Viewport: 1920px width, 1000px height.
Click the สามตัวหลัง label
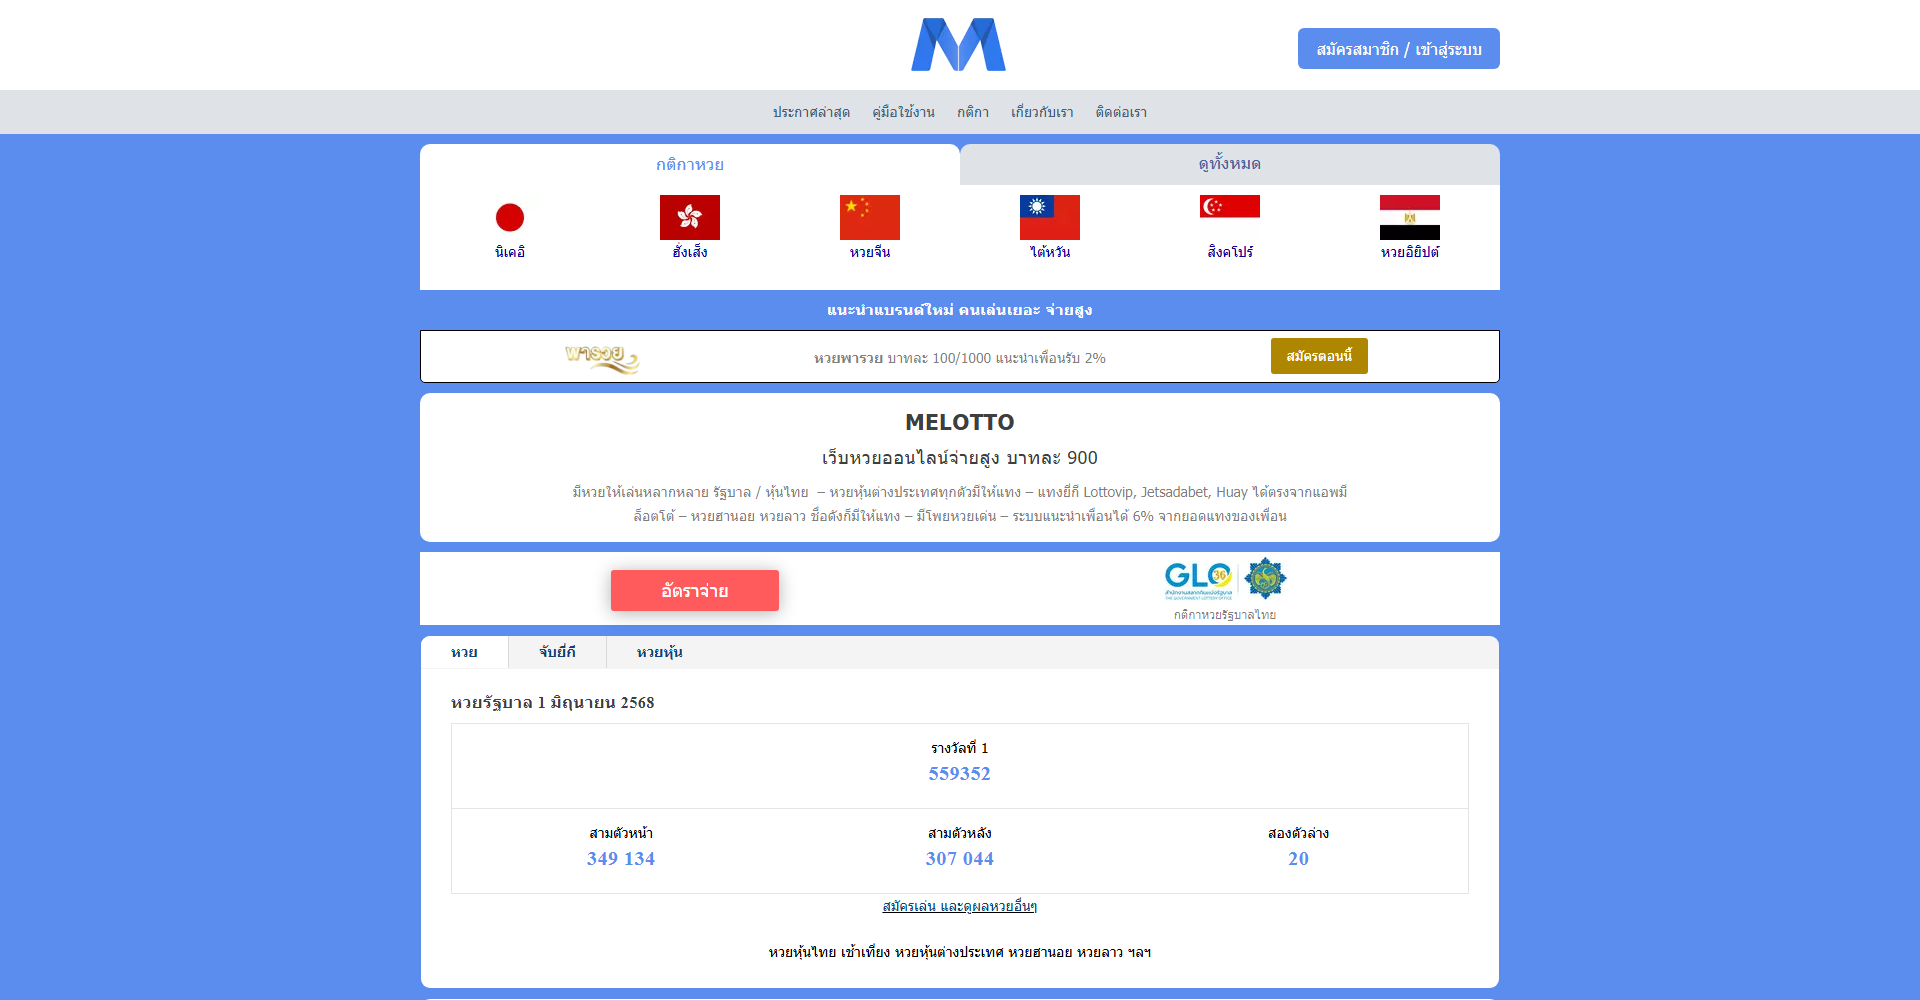click(960, 833)
